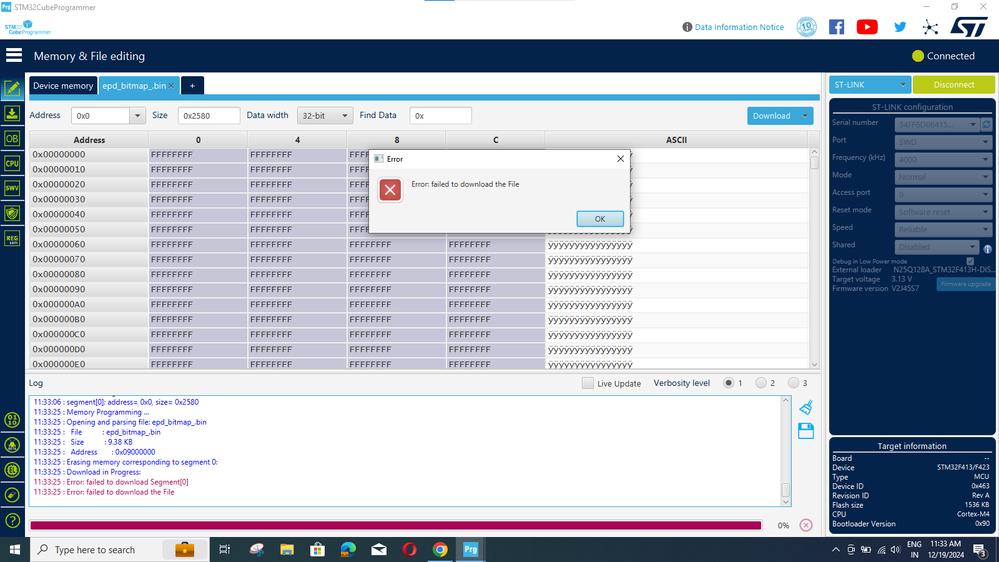Cancel operation via progress bar X icon
999x562 pixels.
coord(806,525)
